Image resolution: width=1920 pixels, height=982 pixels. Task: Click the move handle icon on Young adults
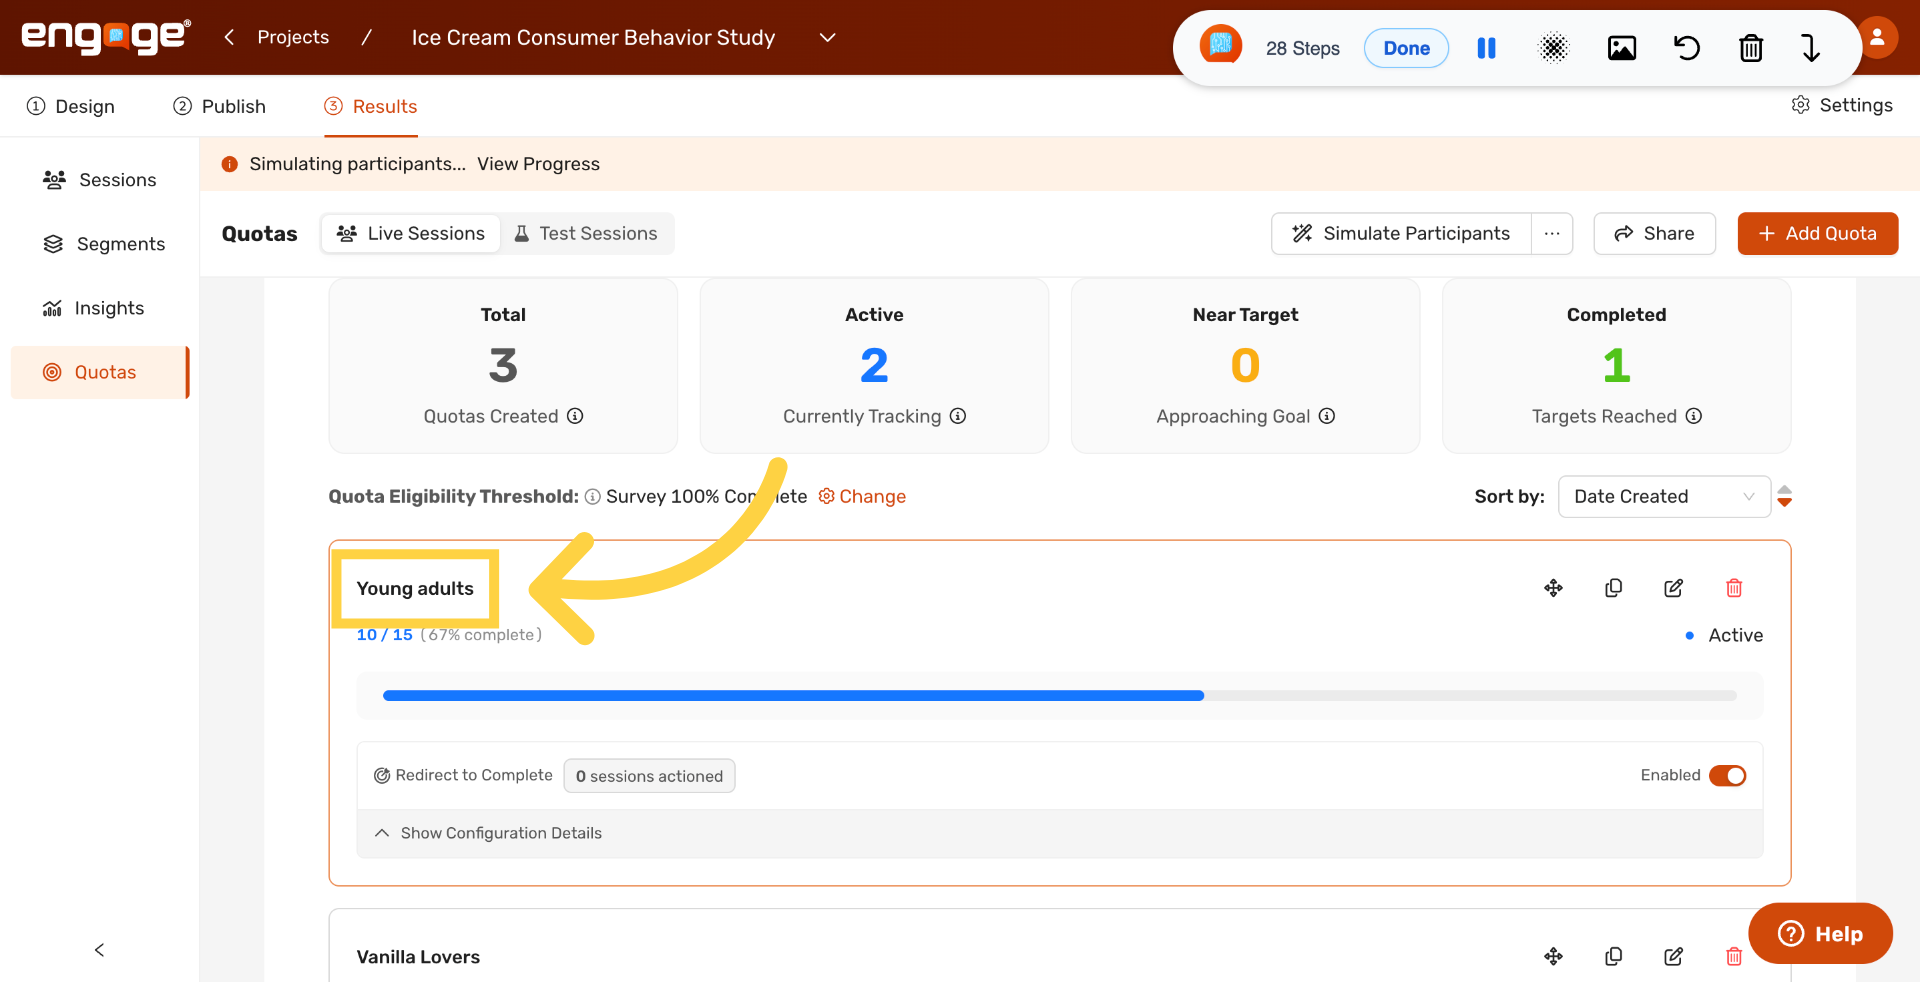[1553, 588]
